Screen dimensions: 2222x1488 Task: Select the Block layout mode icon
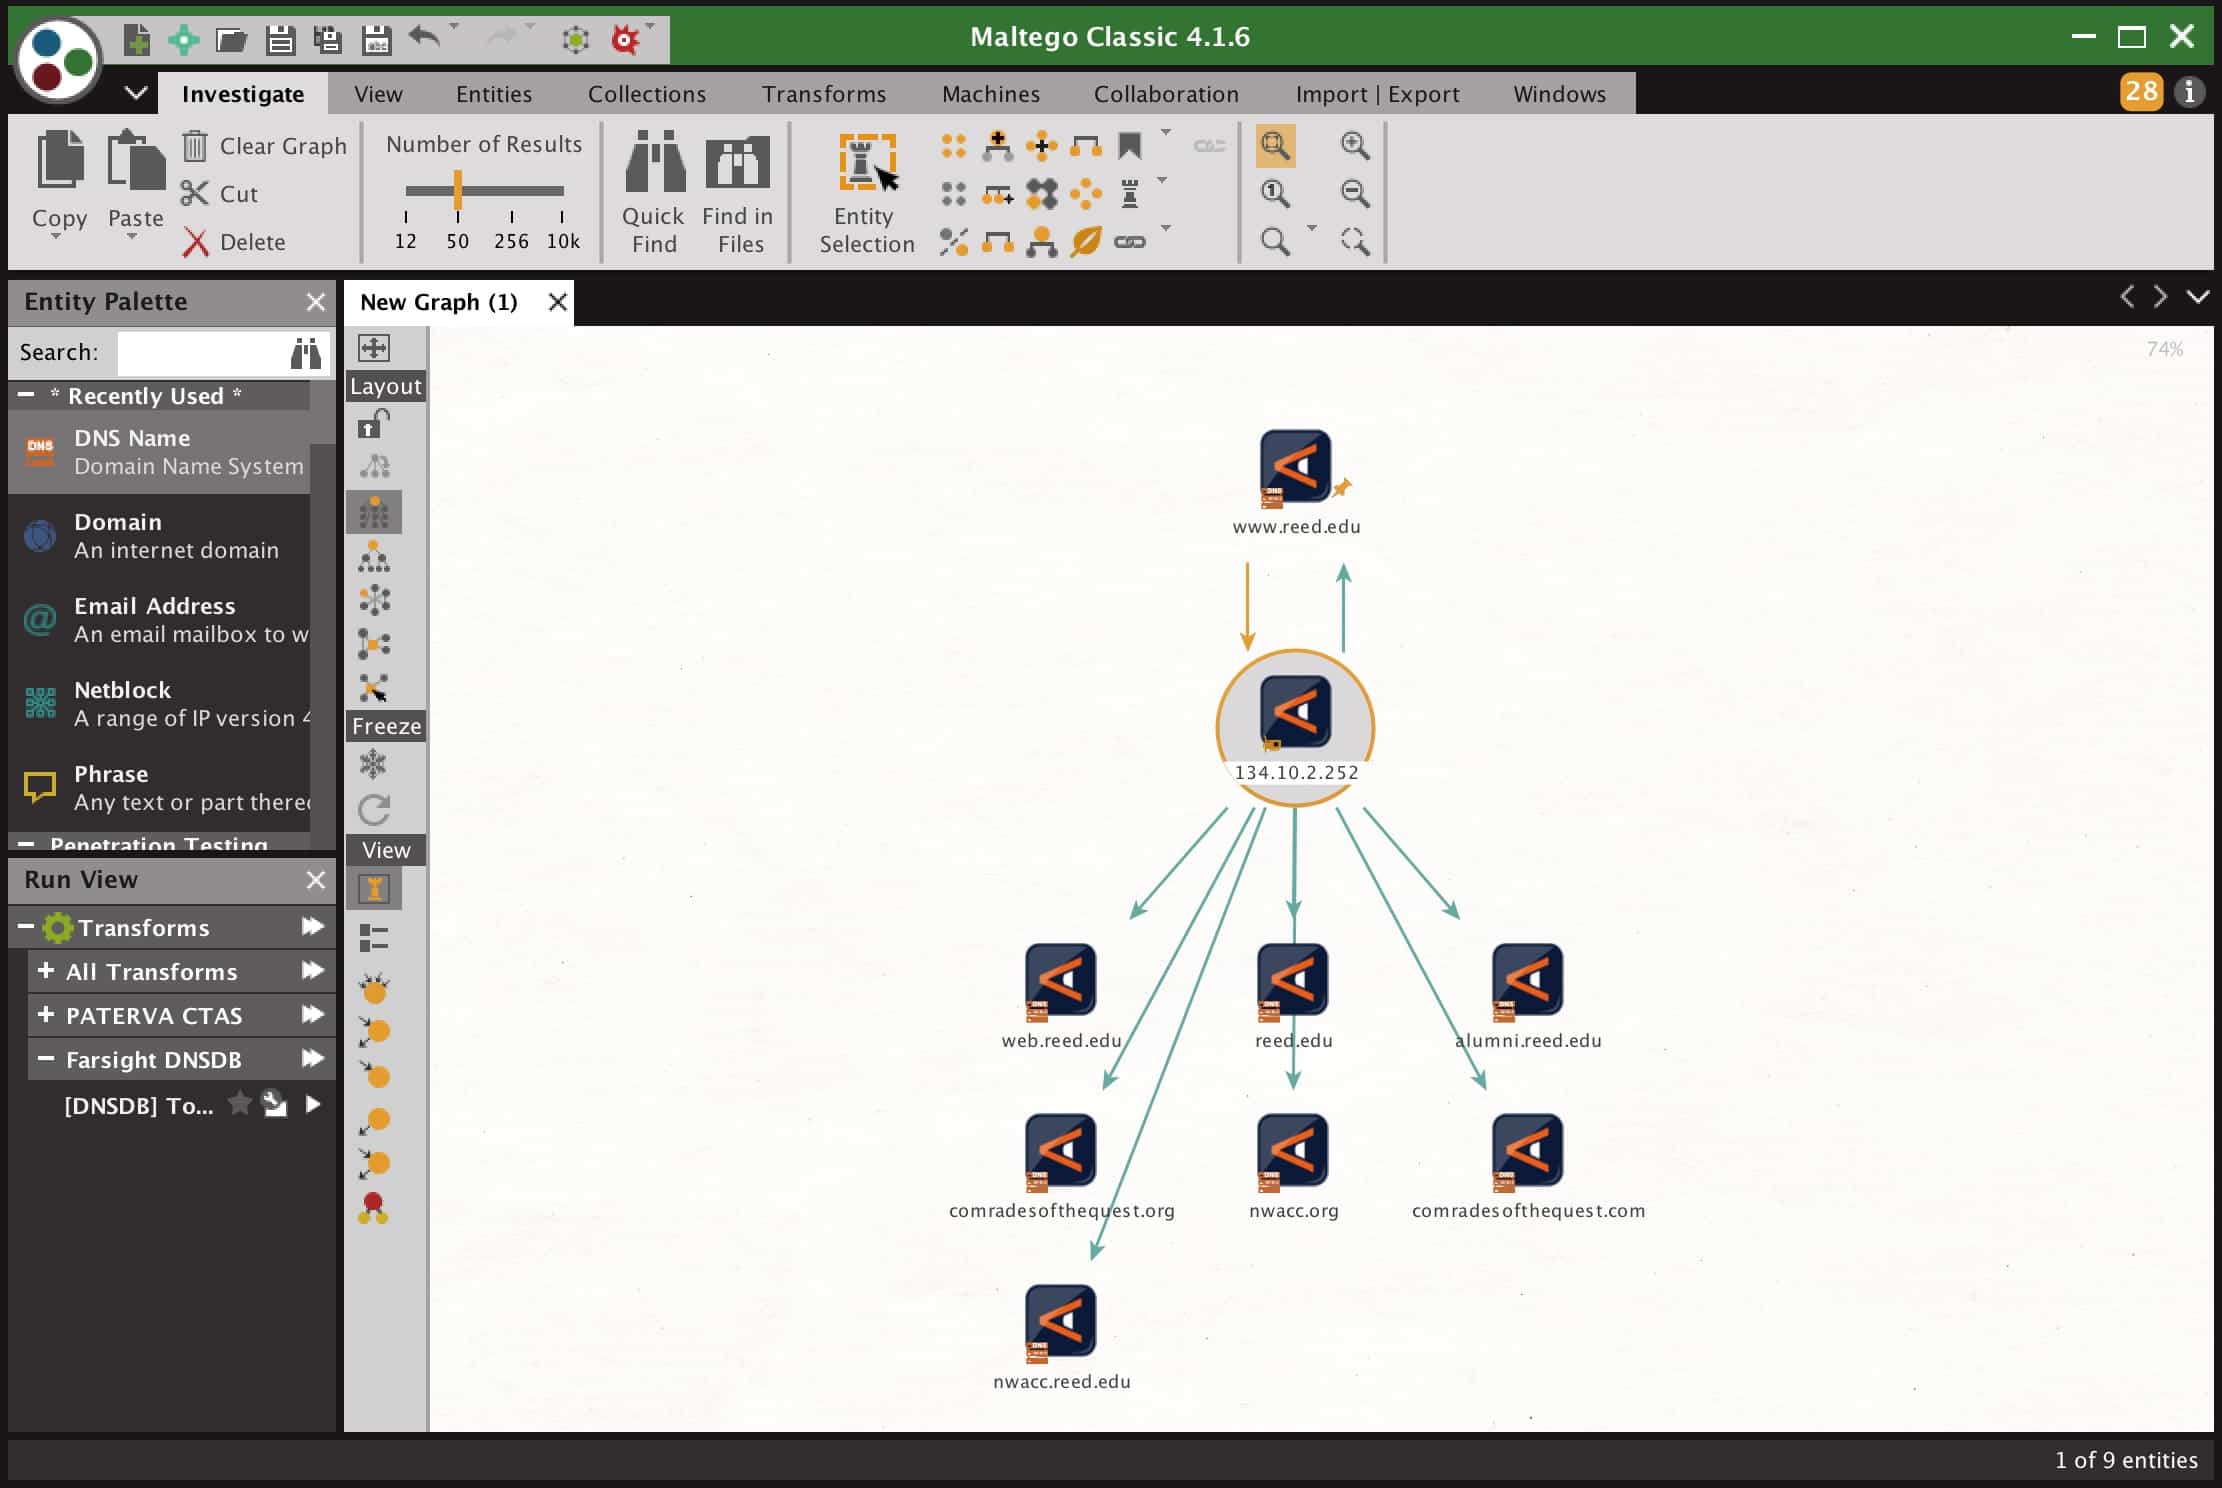click(x=374, y=512)
